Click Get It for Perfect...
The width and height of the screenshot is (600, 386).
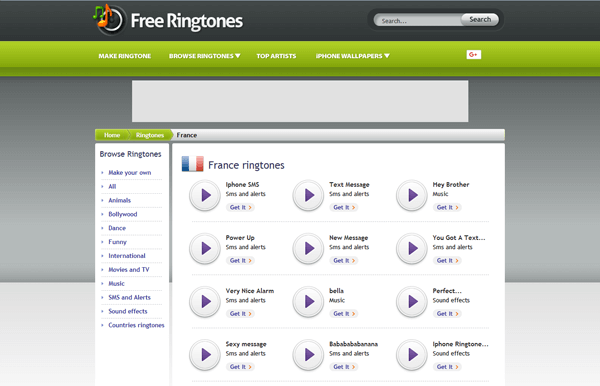pos(447,314)
